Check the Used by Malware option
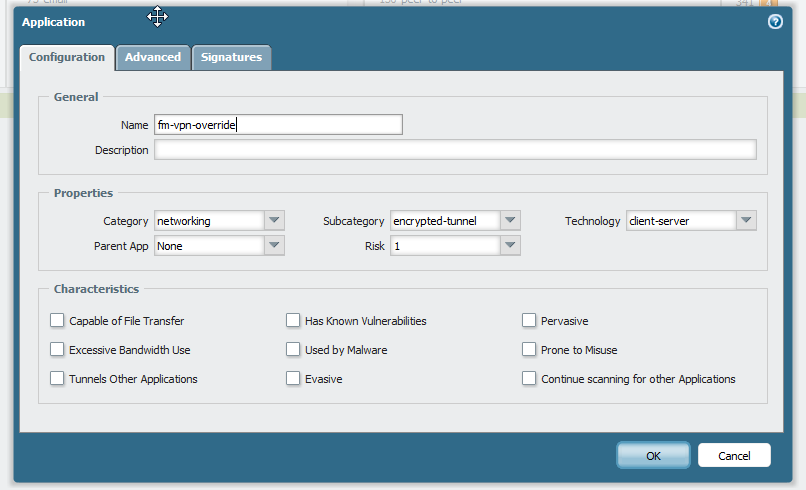The image size is (806, 490). tap(293, 350)
